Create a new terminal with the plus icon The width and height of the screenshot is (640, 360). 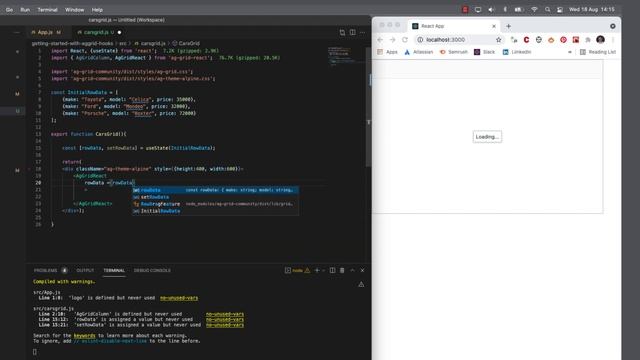[x=317, y=270]
